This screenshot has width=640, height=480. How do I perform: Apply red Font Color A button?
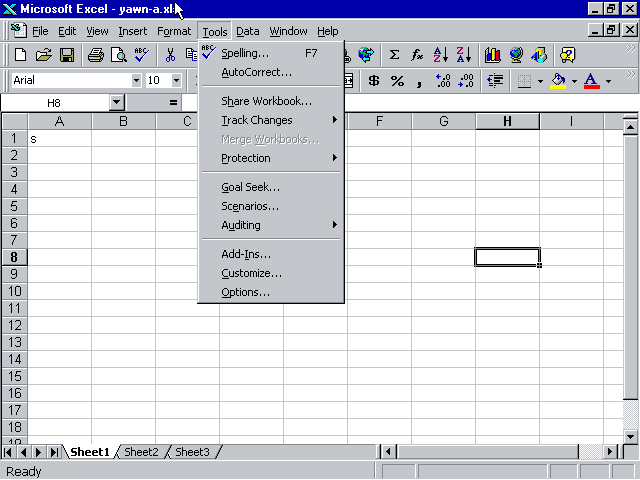(x=592, y=81)
